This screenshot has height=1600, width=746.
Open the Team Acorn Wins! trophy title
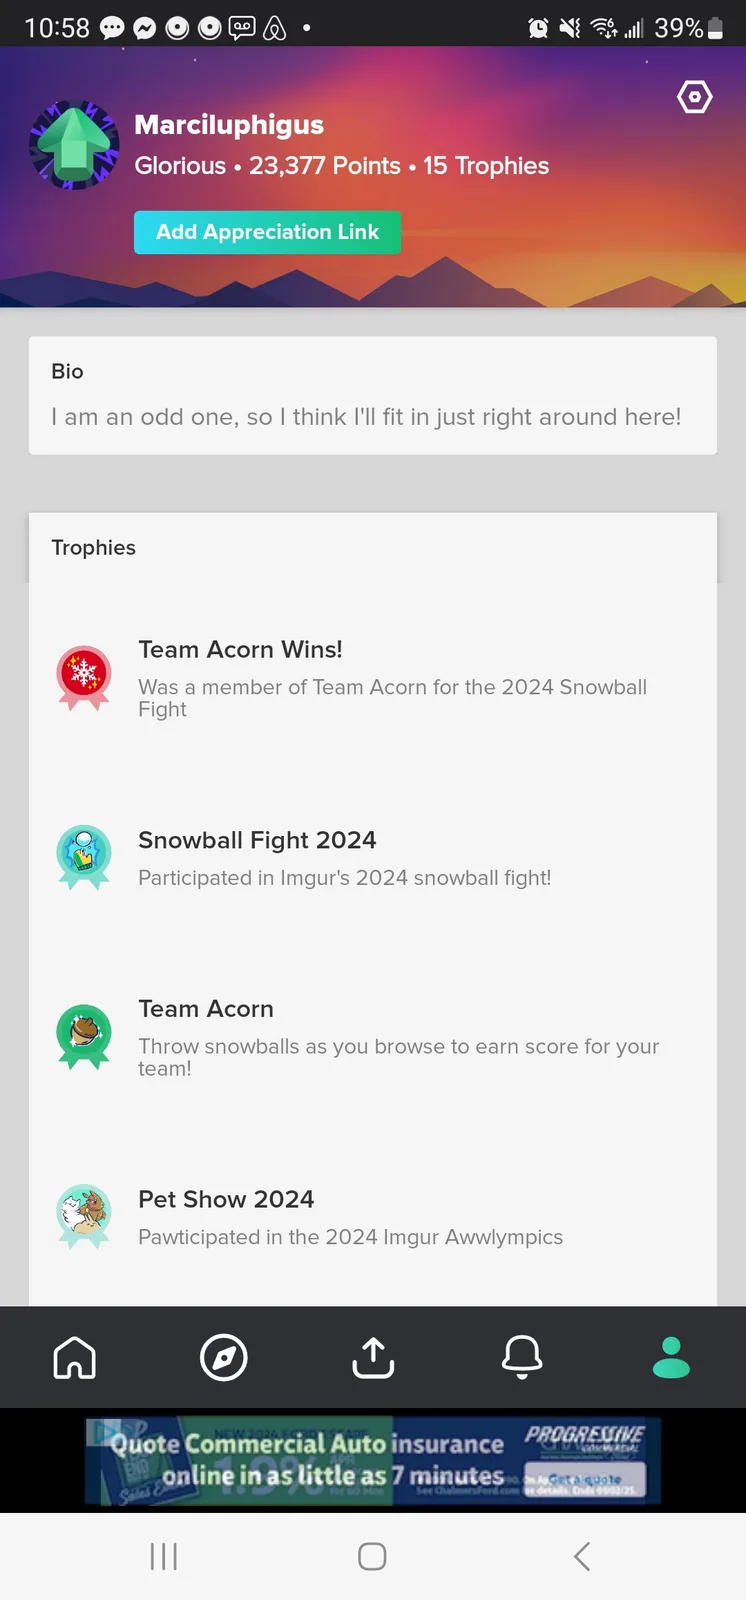[240, 649]
